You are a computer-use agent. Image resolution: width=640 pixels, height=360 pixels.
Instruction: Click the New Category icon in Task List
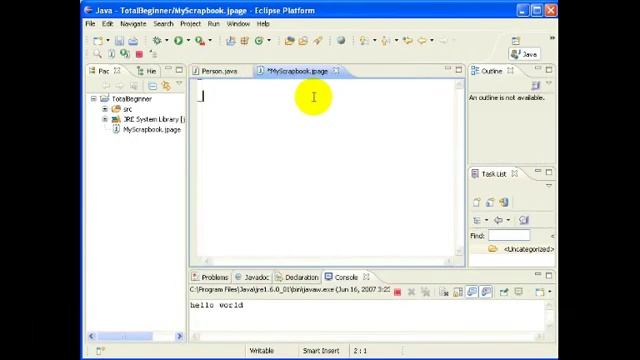(490, 202)
